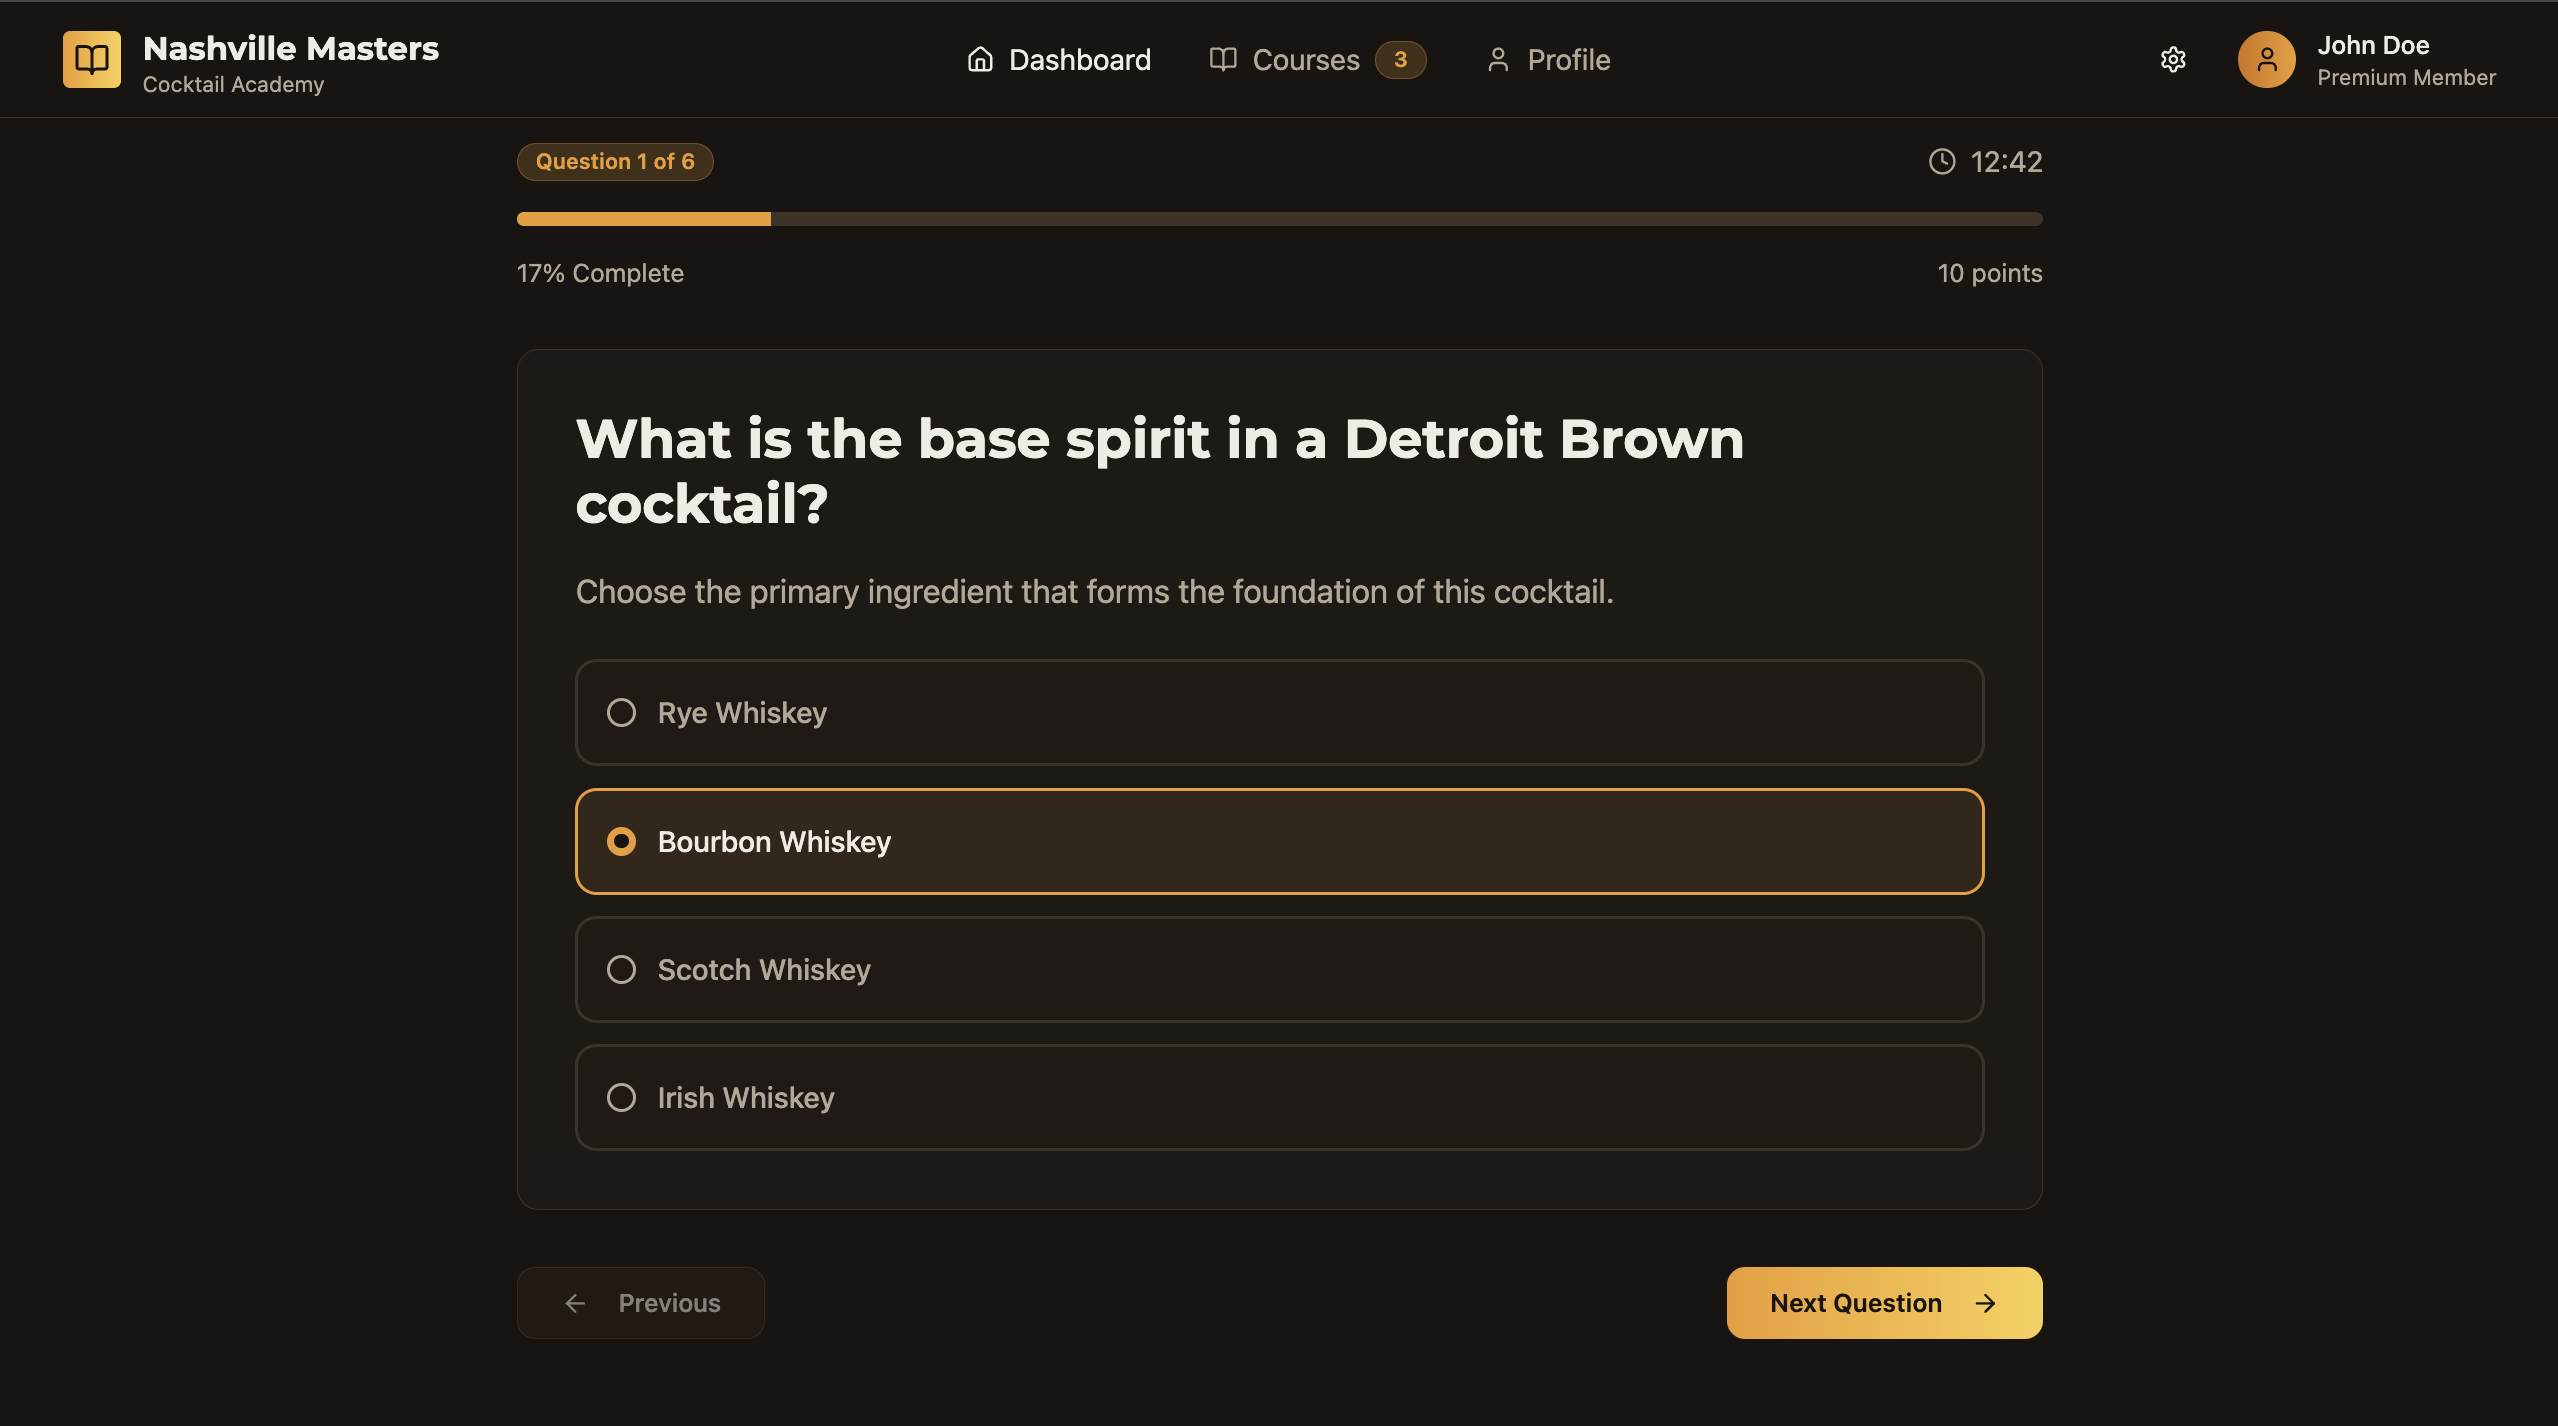
Task: Click the Previous button
Action: tap(640, 1302)
